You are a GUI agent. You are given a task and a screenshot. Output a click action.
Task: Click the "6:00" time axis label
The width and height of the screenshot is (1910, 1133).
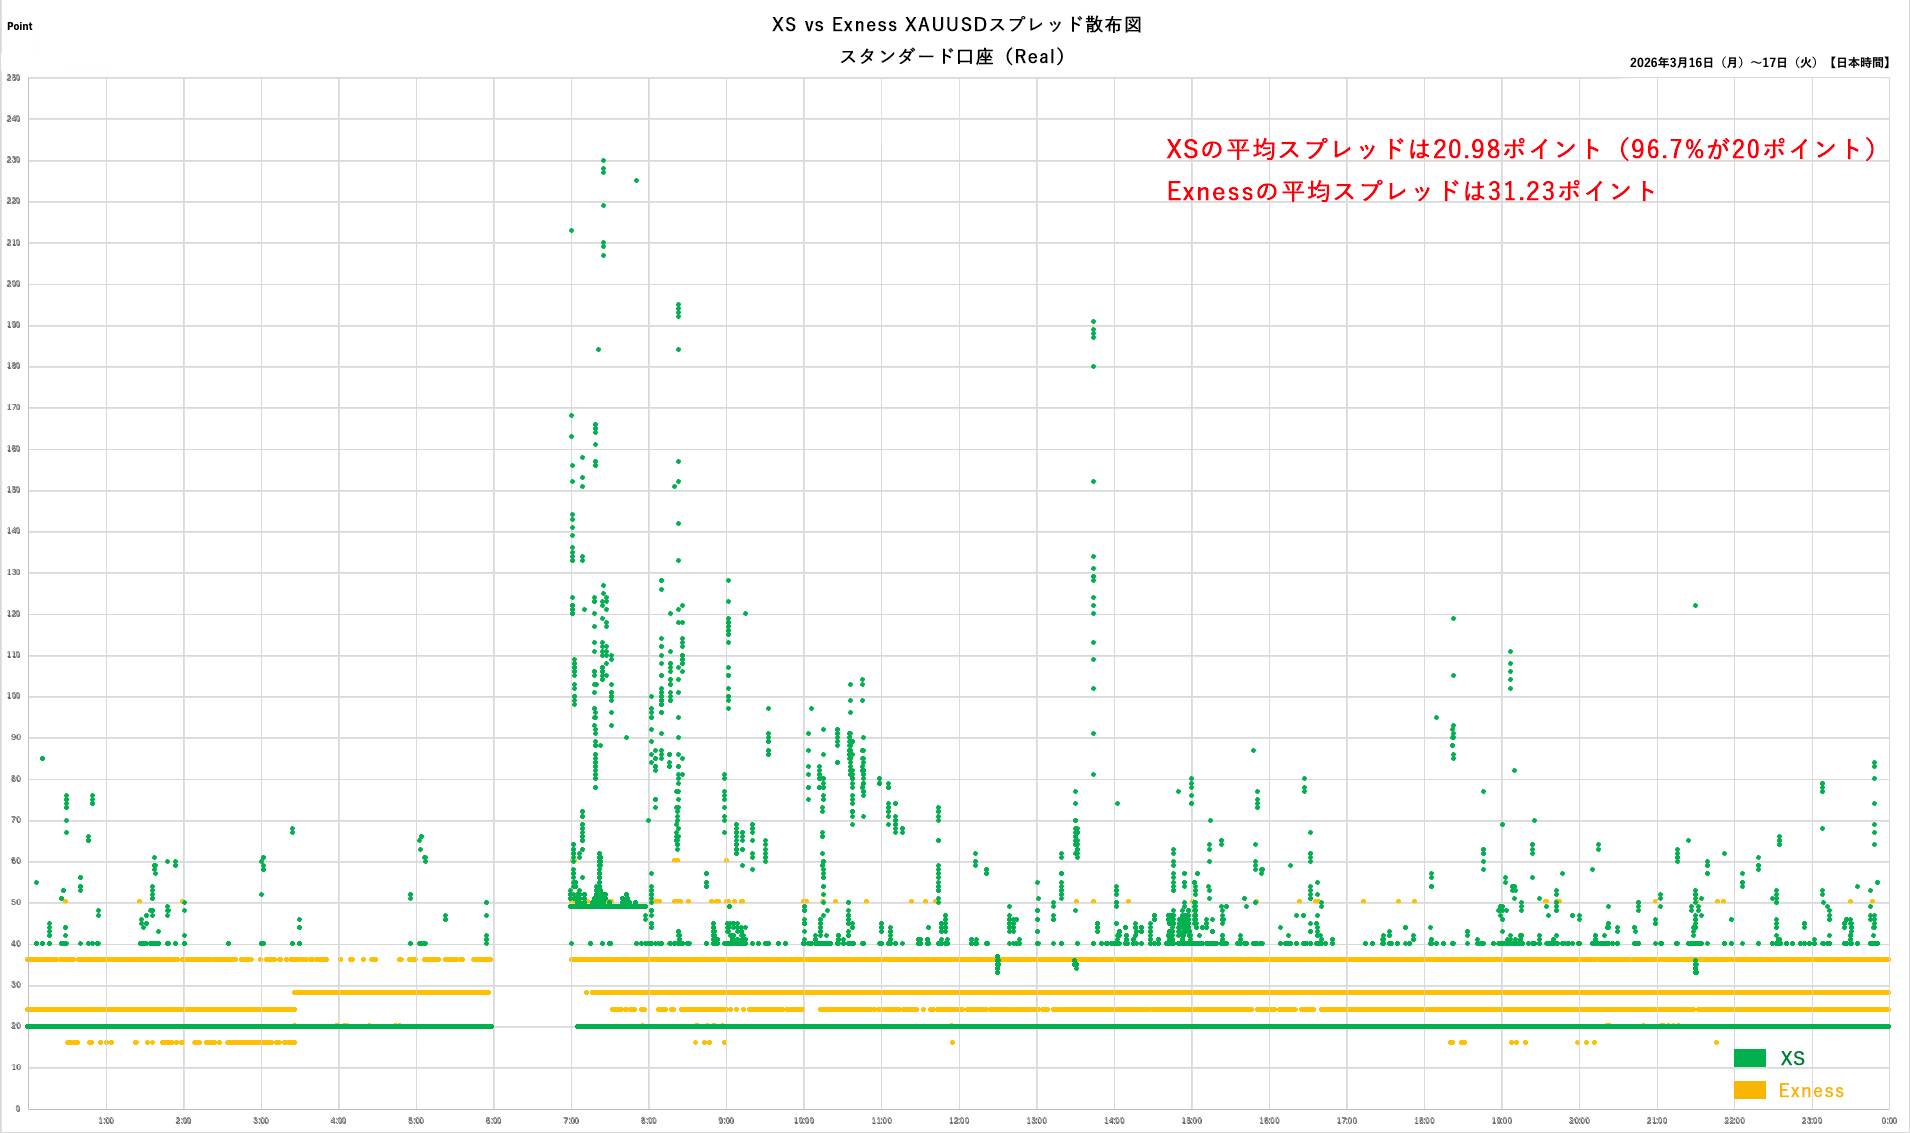click(x=494, y=1121)
